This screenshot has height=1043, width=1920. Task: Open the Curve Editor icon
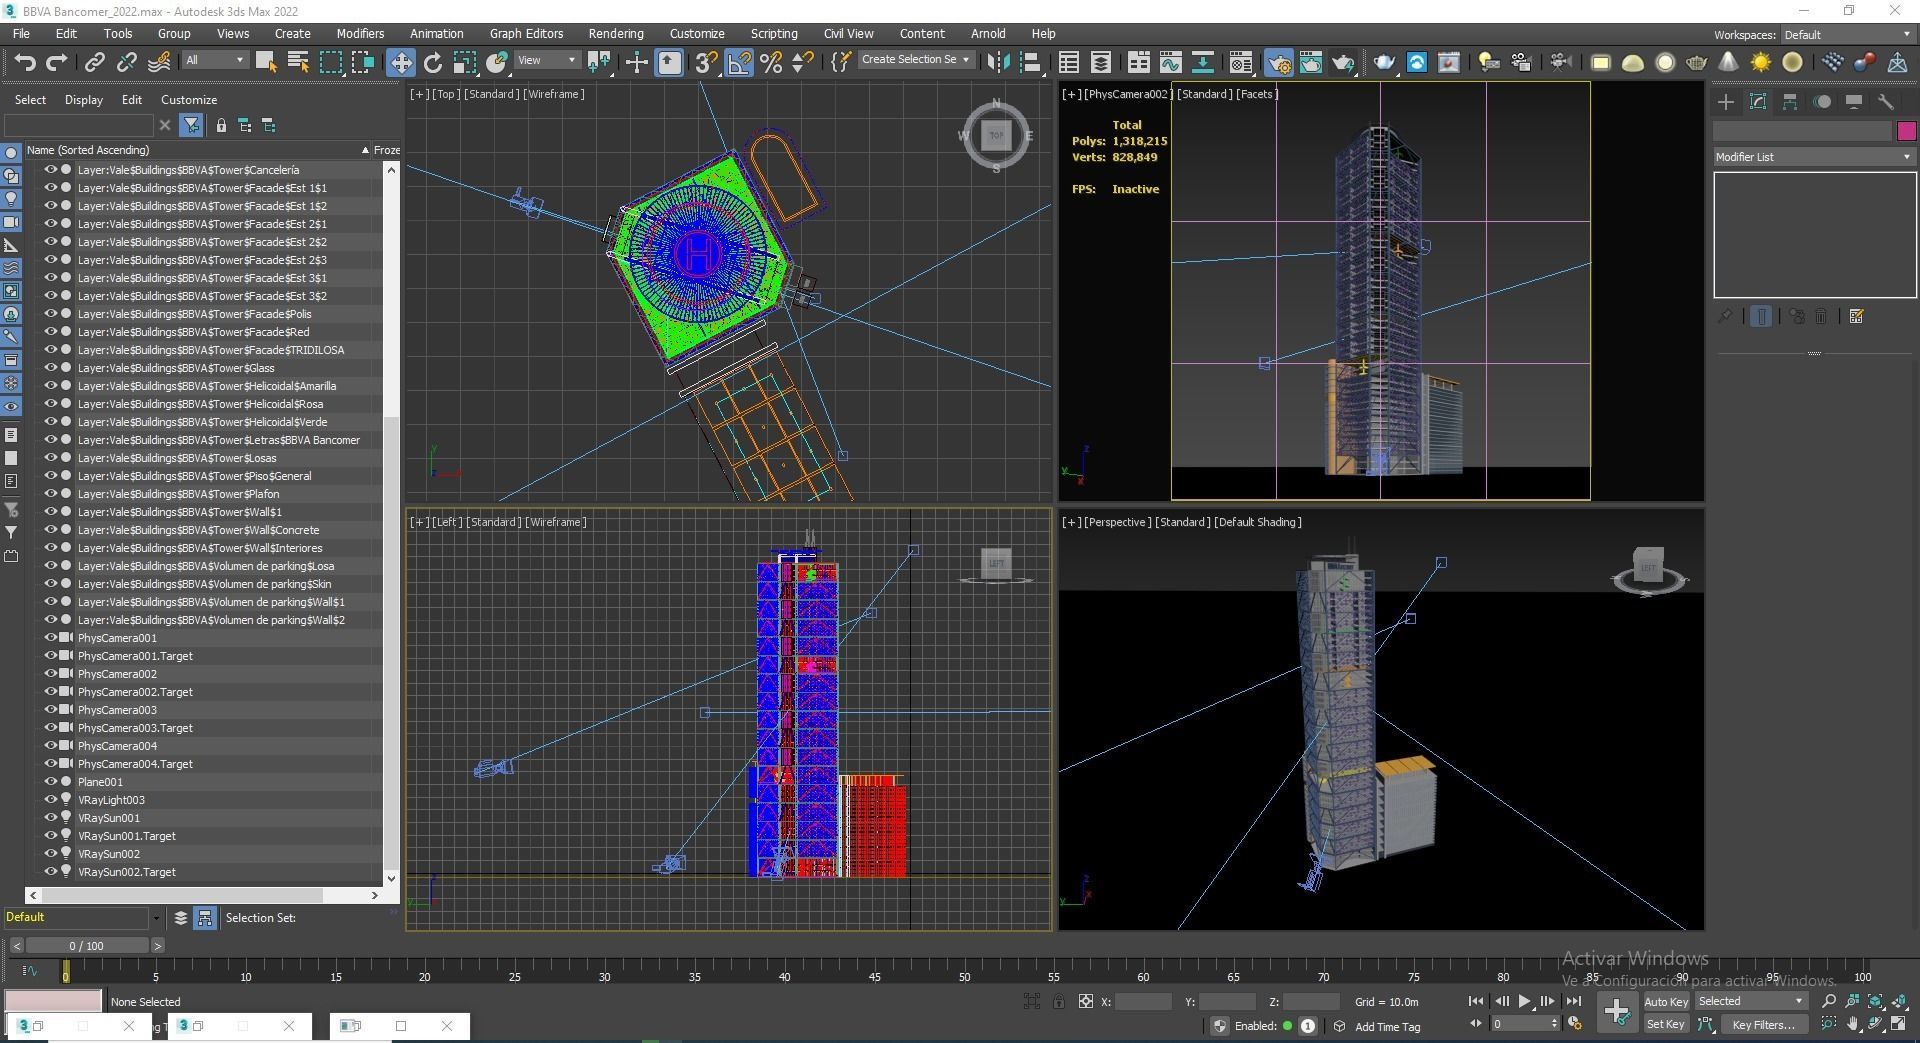click(x=1170, y=62)
